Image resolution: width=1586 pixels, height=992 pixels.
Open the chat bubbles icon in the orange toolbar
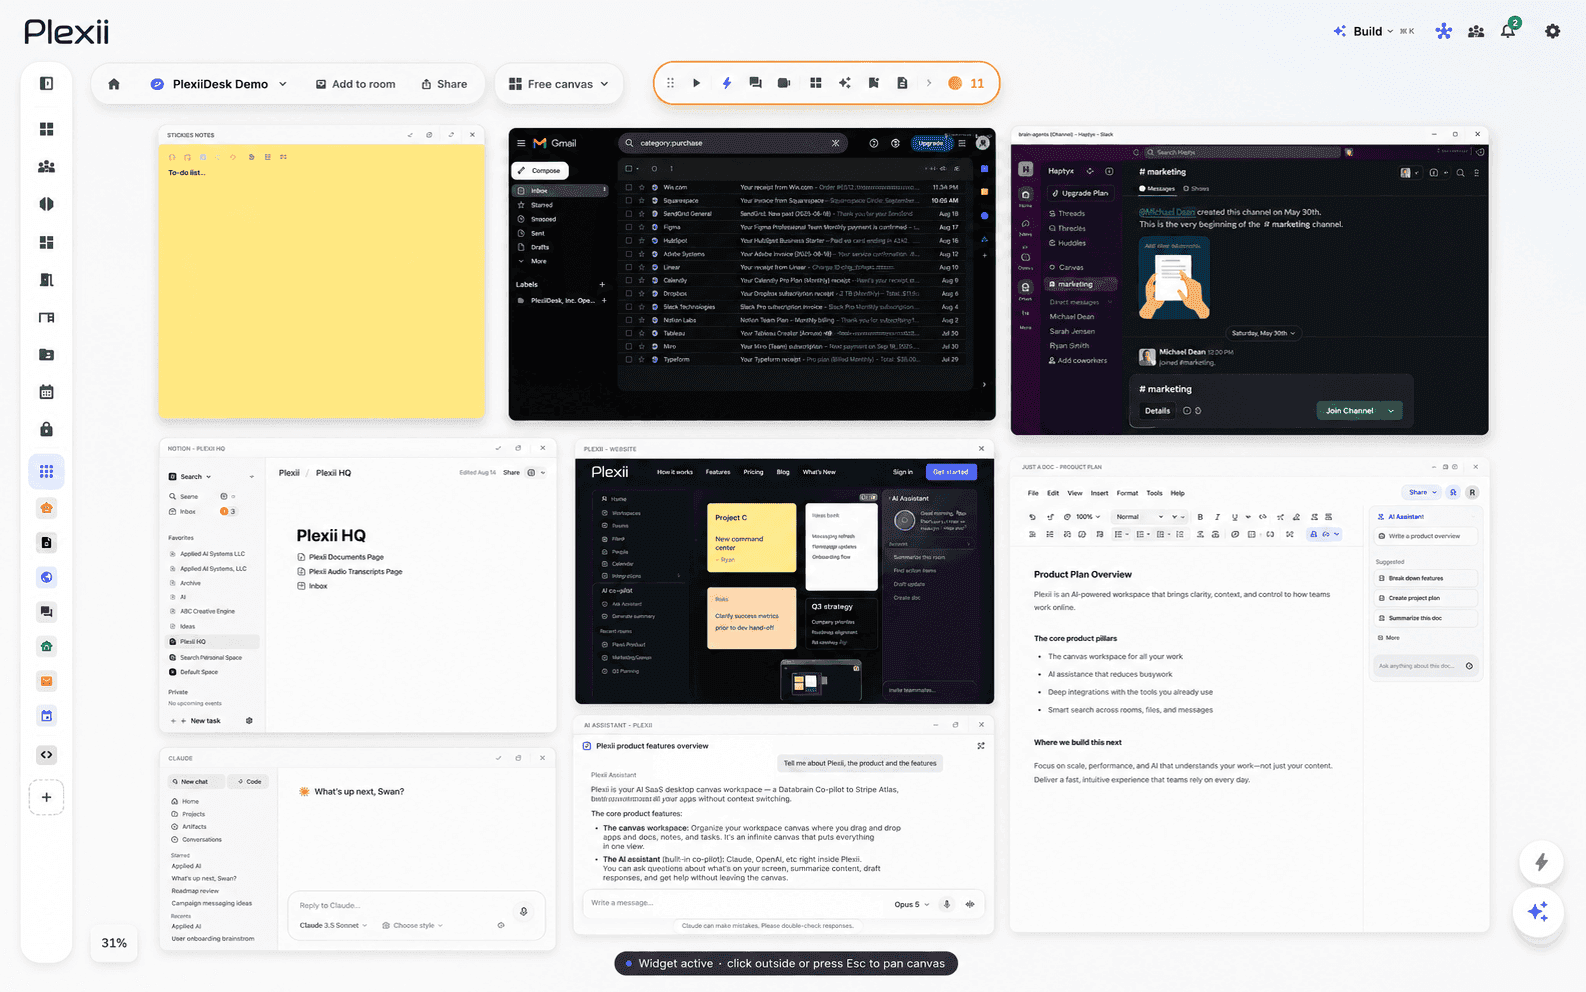[755, 83]
